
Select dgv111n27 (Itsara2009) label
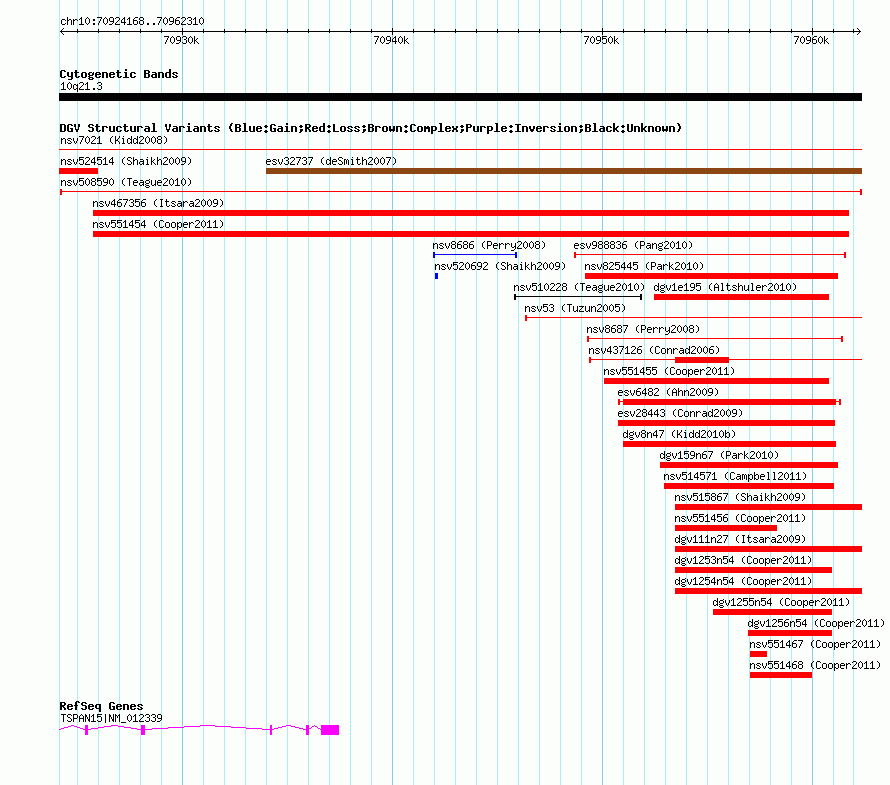(740, 539)
